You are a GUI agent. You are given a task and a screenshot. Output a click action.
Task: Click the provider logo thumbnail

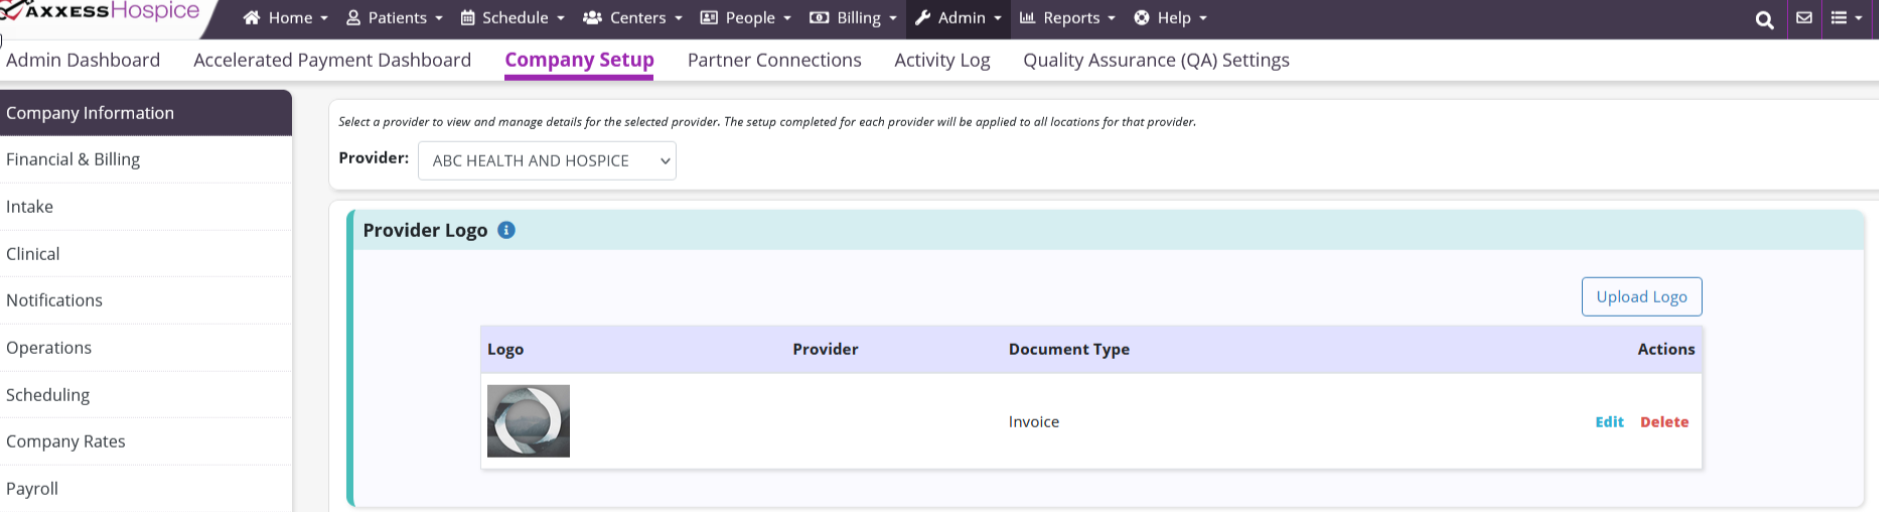point(528,421)
